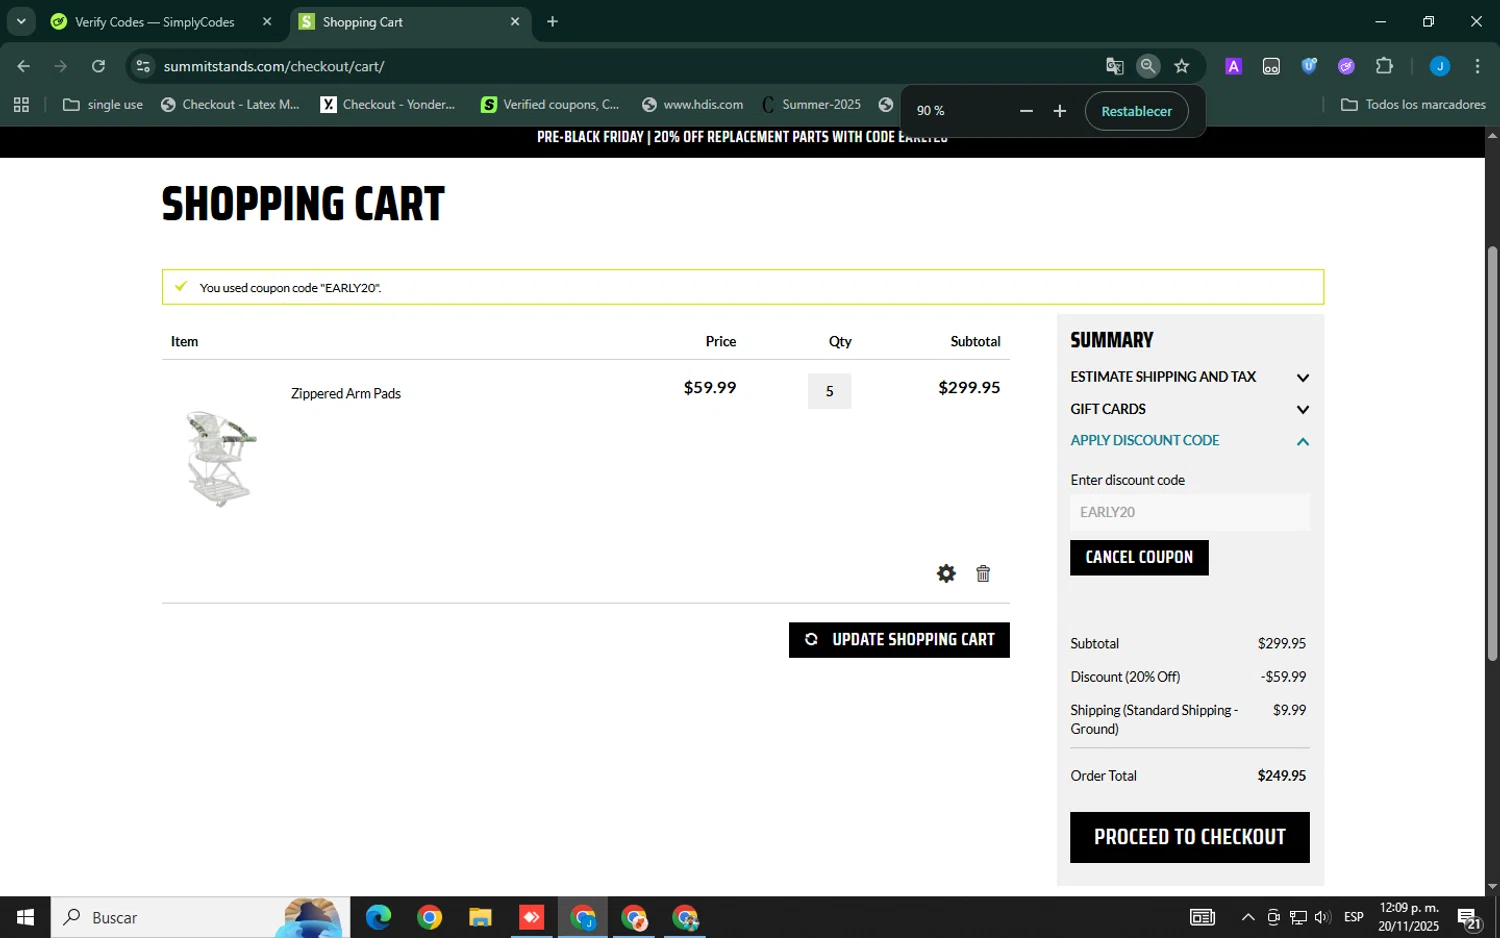The width and height of the screenshot is (1500, 938).
Task: Open the single use bookmarks folder
Action: [x=103, y=104]
